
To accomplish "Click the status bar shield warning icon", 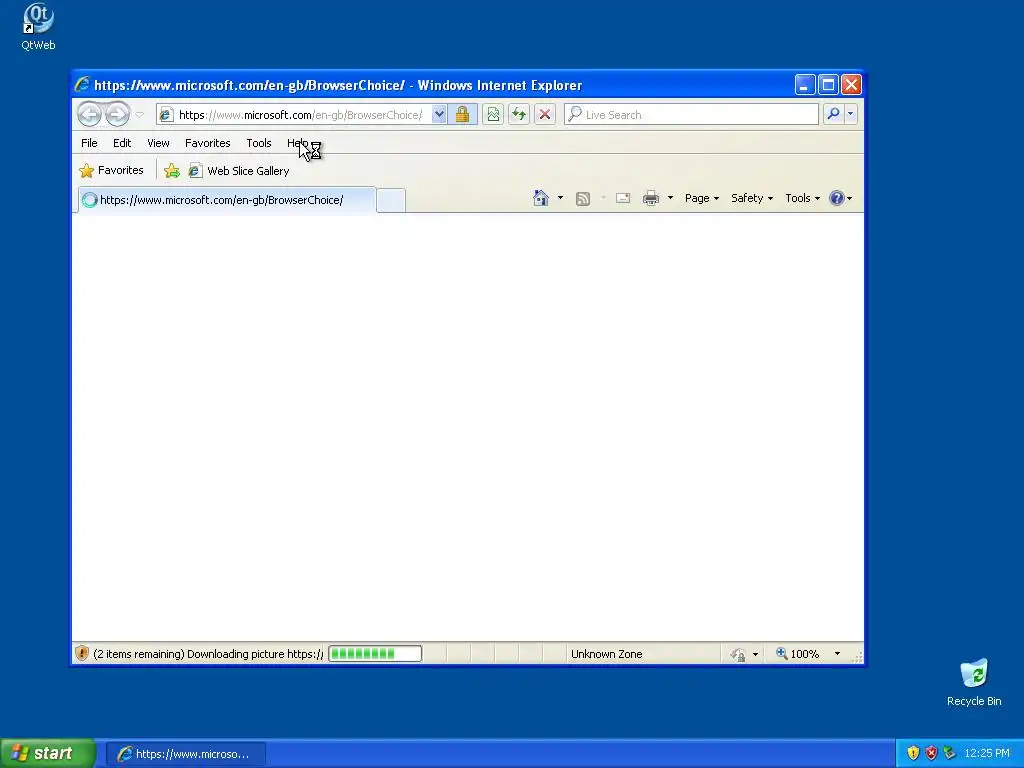I will 82,653.
